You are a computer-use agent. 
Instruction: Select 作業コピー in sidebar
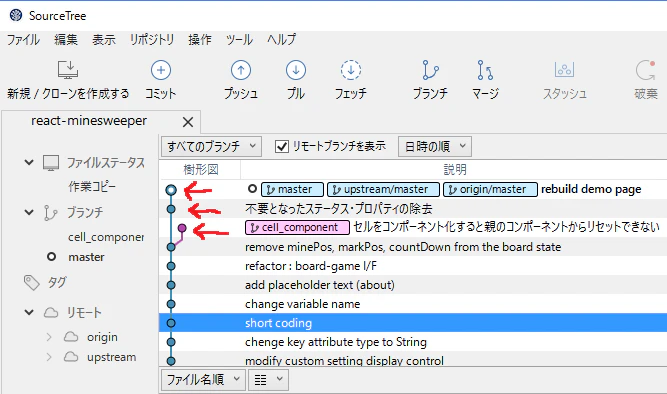(92, 187)
